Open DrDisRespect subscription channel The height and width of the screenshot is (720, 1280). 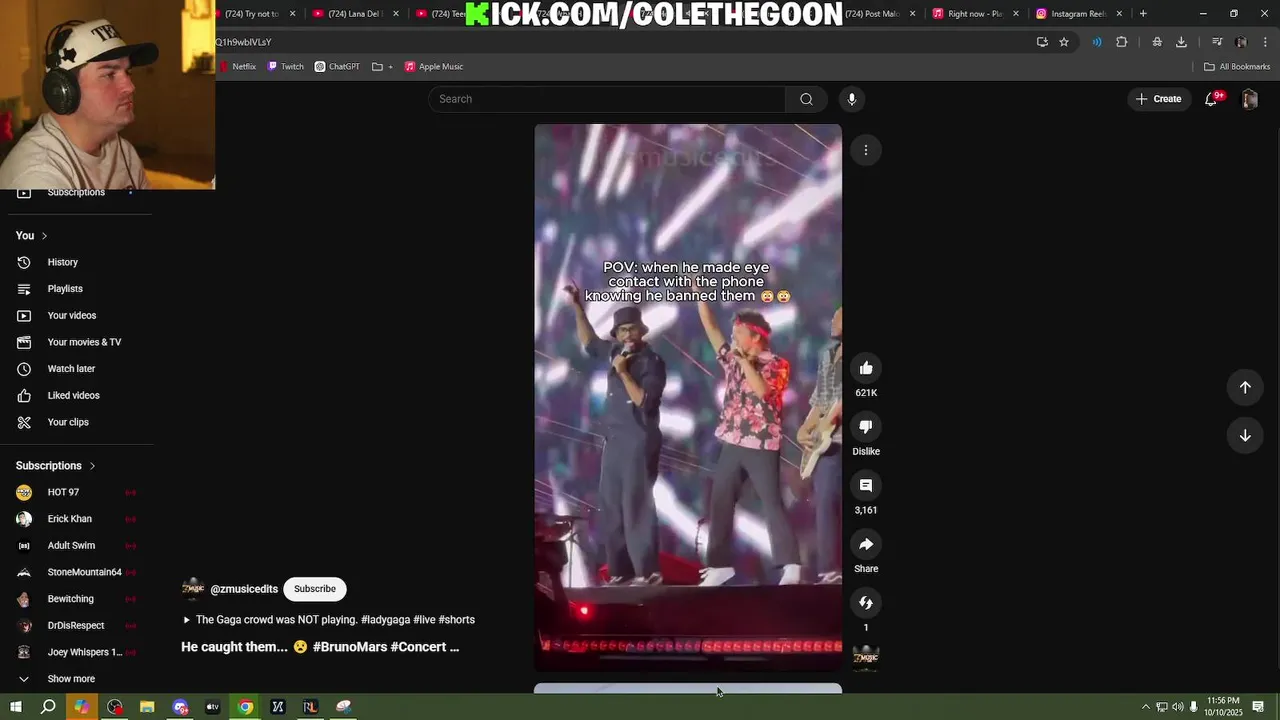tap(76, 626)
